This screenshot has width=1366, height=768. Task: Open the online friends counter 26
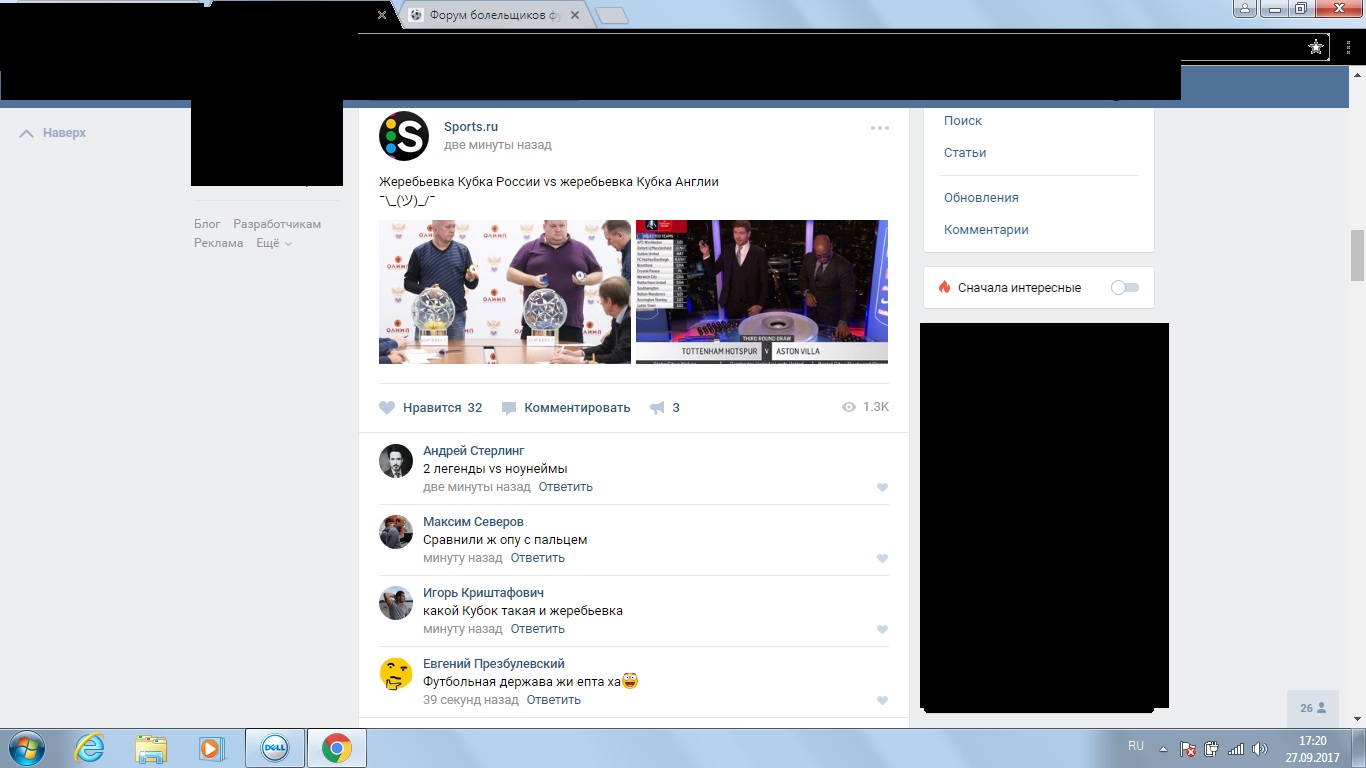pos(1313,708)
